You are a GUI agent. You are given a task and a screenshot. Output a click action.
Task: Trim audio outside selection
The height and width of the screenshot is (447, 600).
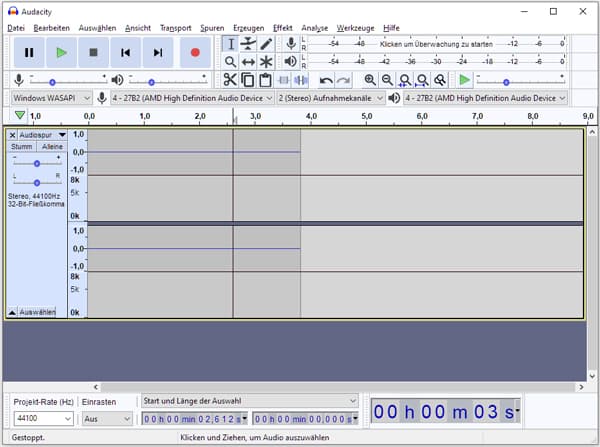point(284,80)
